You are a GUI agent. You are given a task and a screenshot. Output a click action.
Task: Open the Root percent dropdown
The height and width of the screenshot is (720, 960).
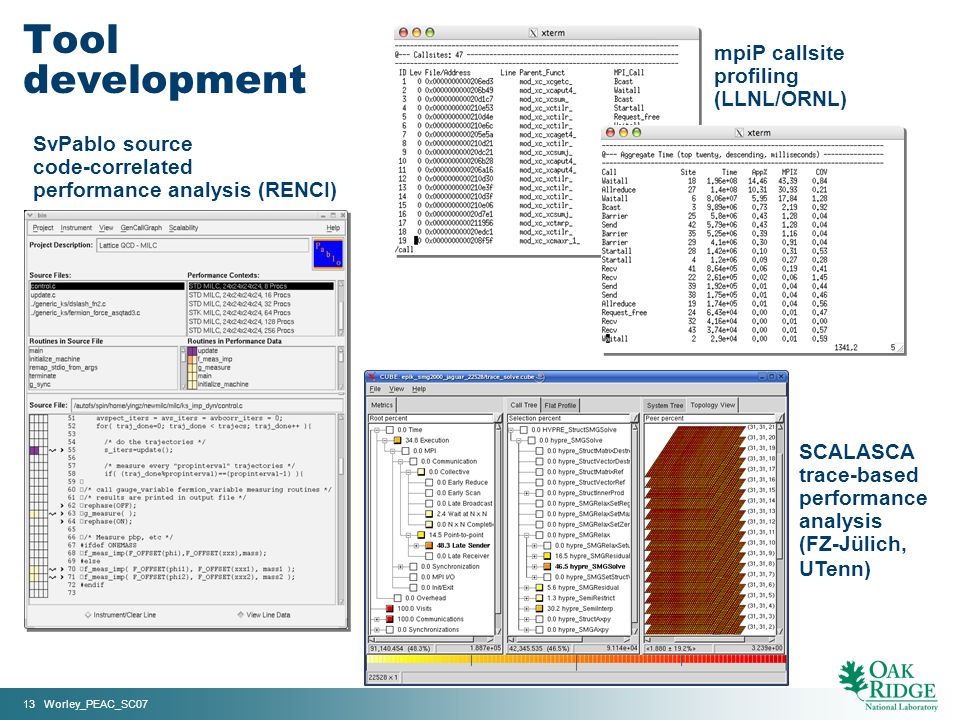[x=435, y=418]
